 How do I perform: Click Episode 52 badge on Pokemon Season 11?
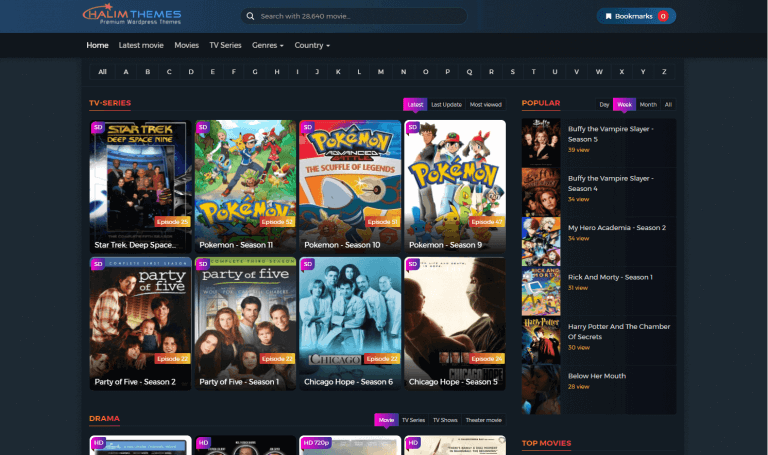(277, 222)
